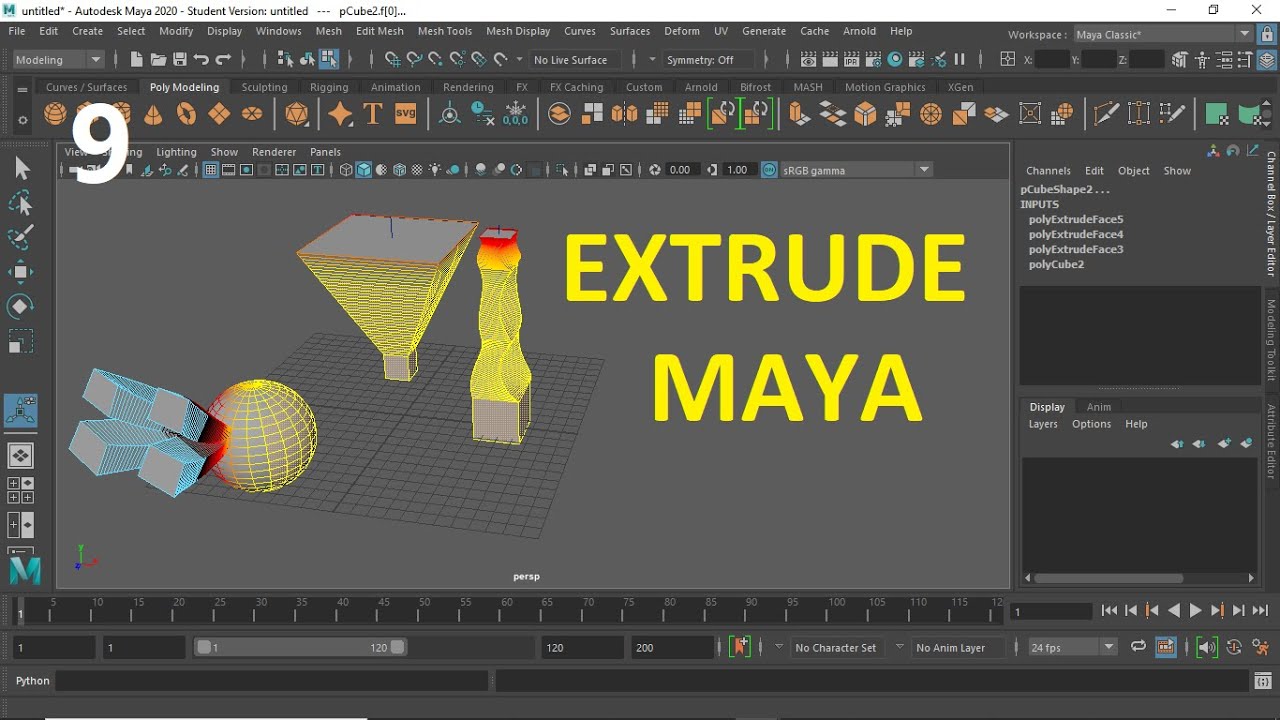Click the X coordinate input field

(1052, 60)
